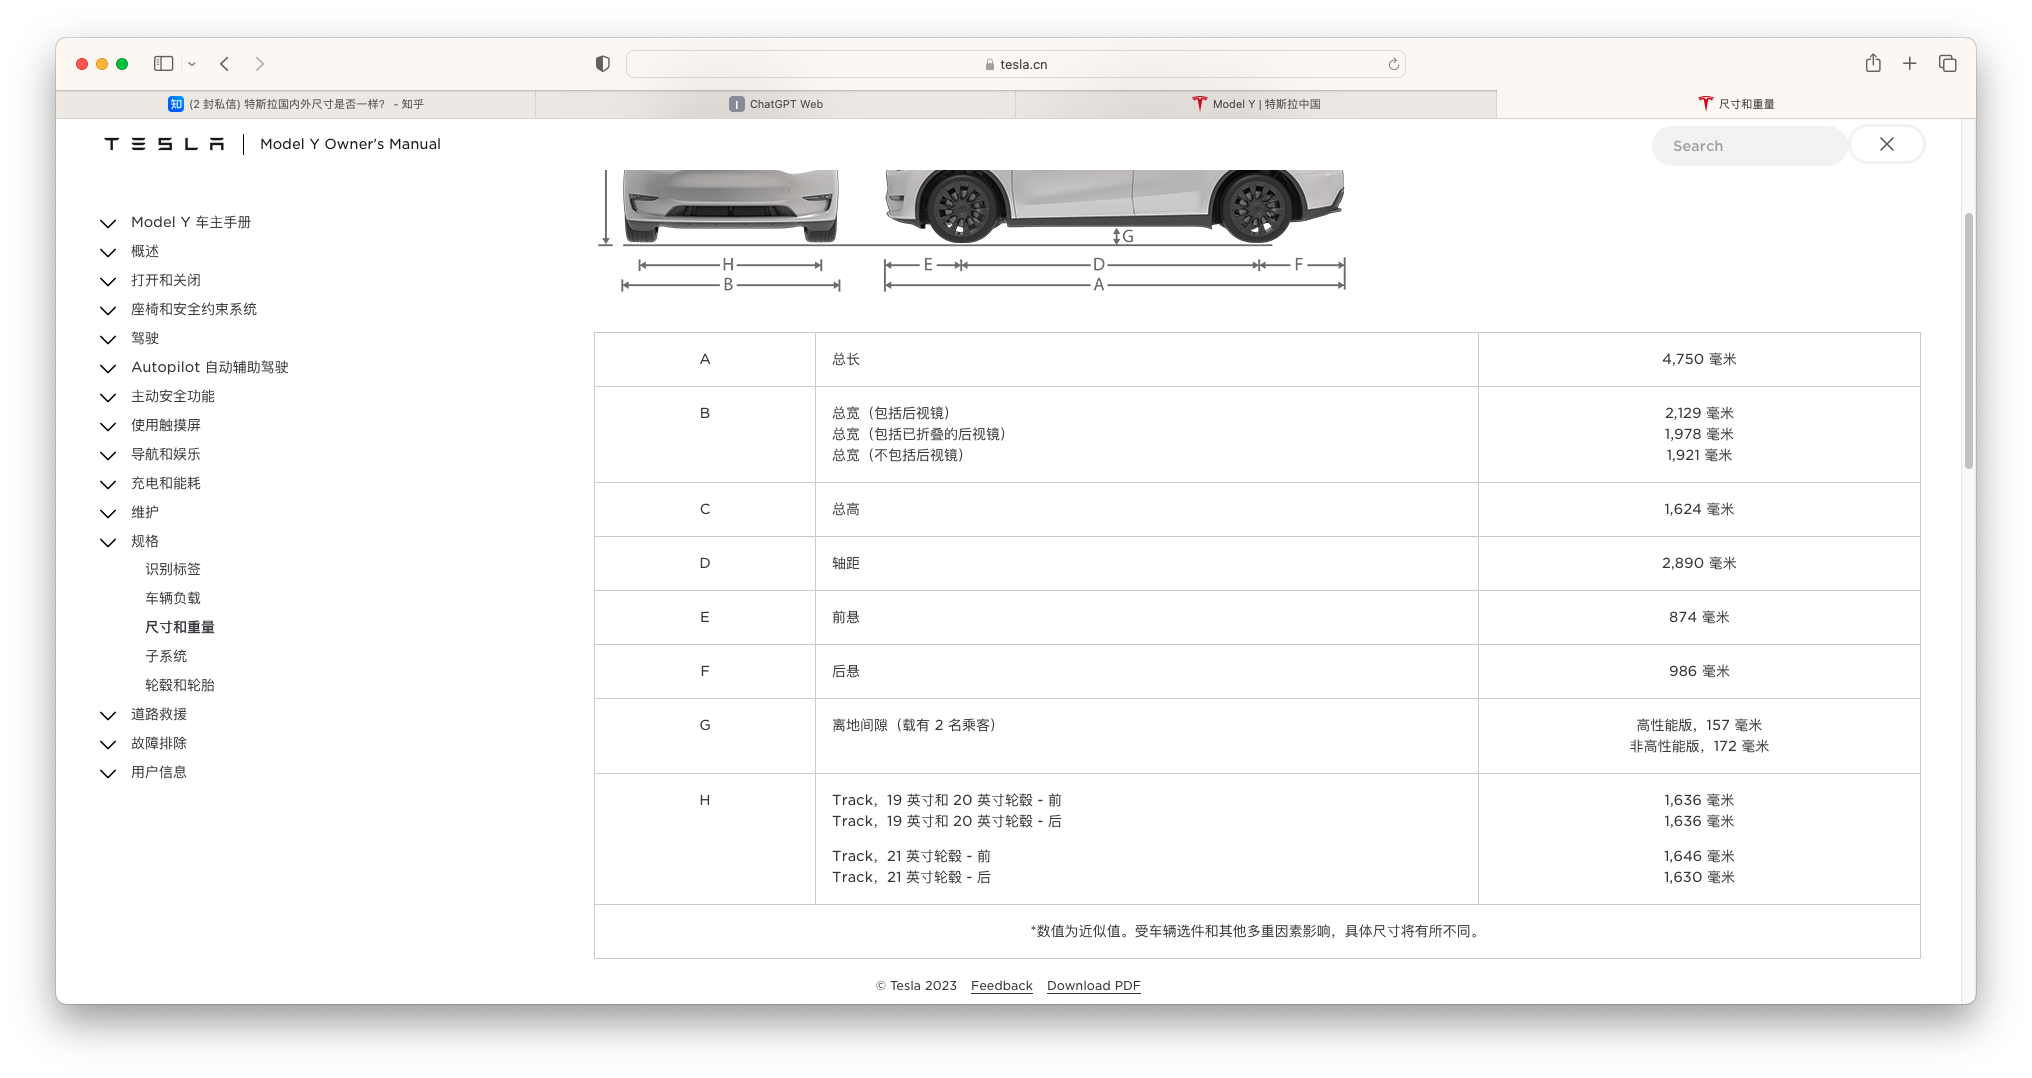
Task: Expand the 座椅和安全约束系统 section
Action: click(108, 310)
